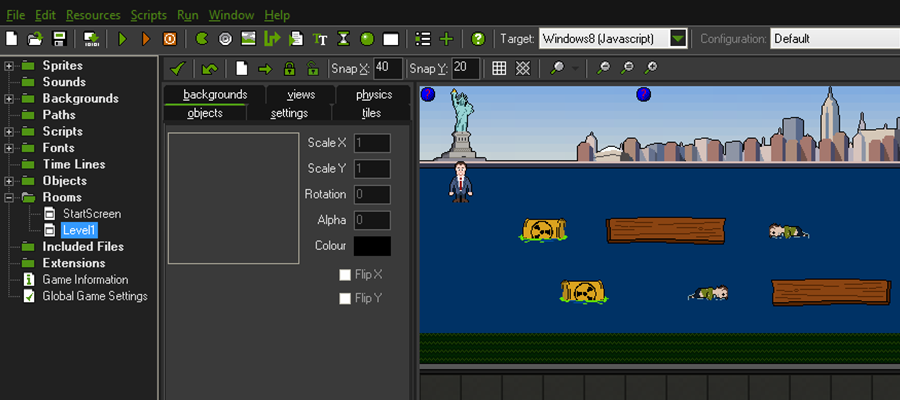Screen dimensions: 900x400
Task: Expand the Objects folder
Action: point(9,181)
